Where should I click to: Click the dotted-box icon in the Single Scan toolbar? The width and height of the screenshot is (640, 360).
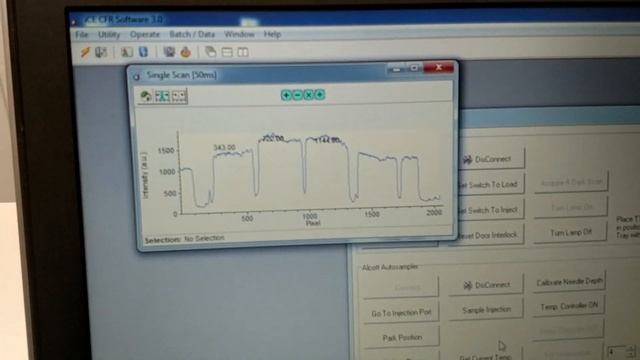tap(179, 96)
